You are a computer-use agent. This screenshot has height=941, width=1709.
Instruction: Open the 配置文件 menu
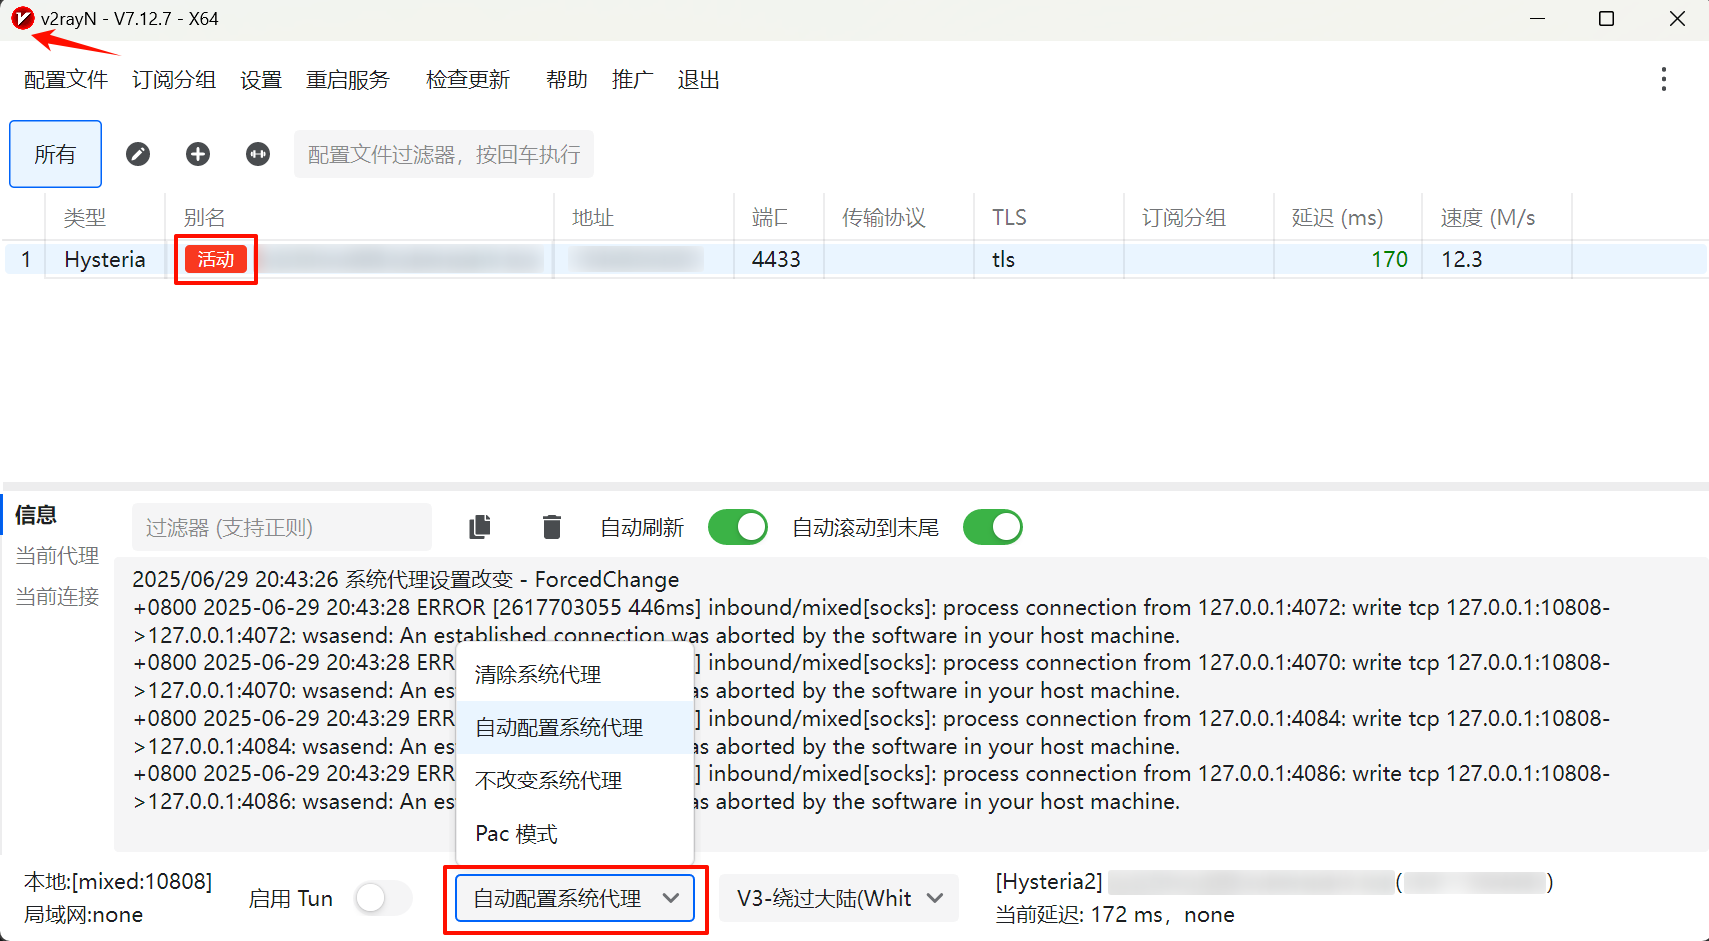coord(66,80)
